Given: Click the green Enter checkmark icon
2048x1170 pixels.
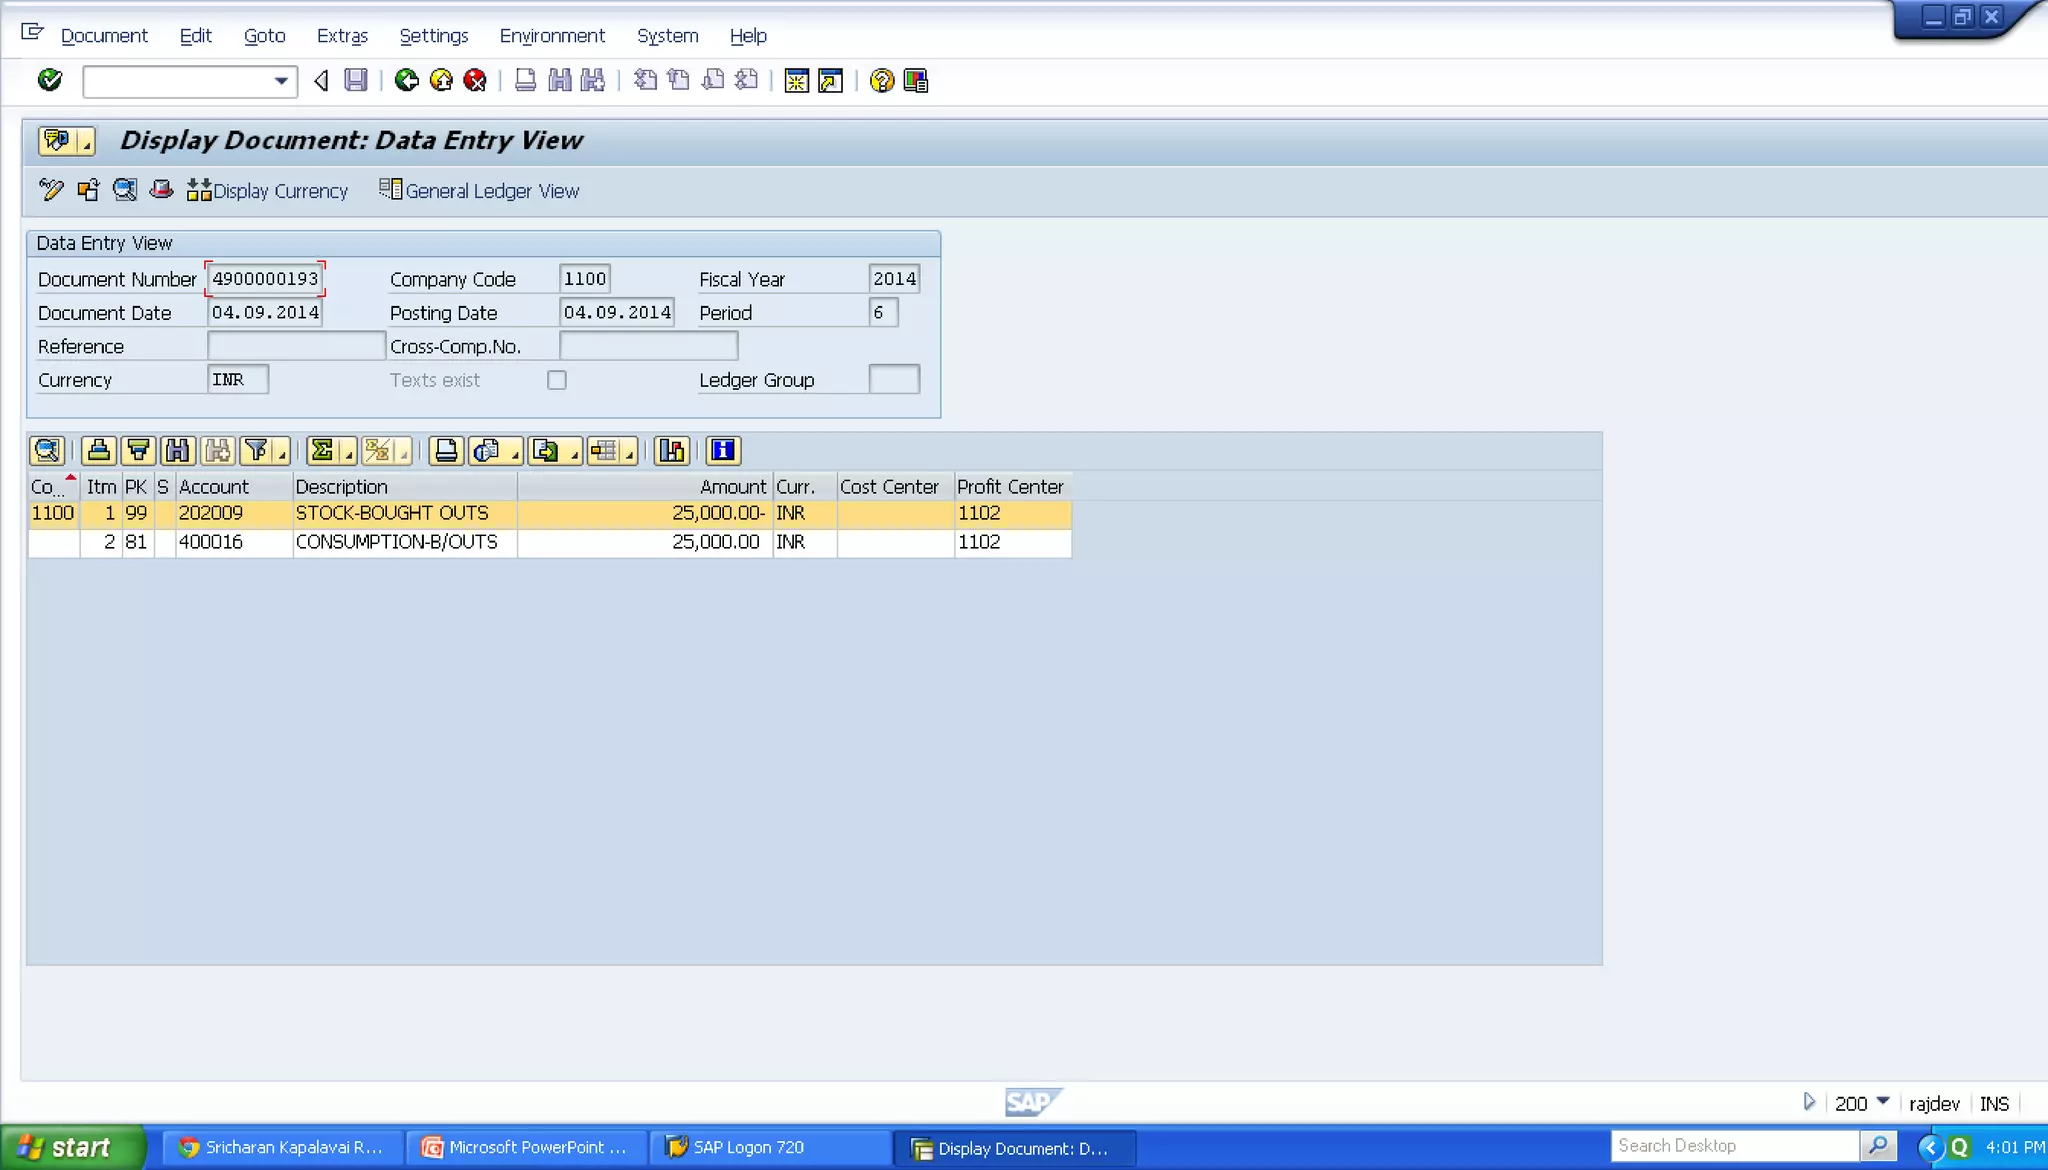Looking at the screenshot, I should coord(49,80).
